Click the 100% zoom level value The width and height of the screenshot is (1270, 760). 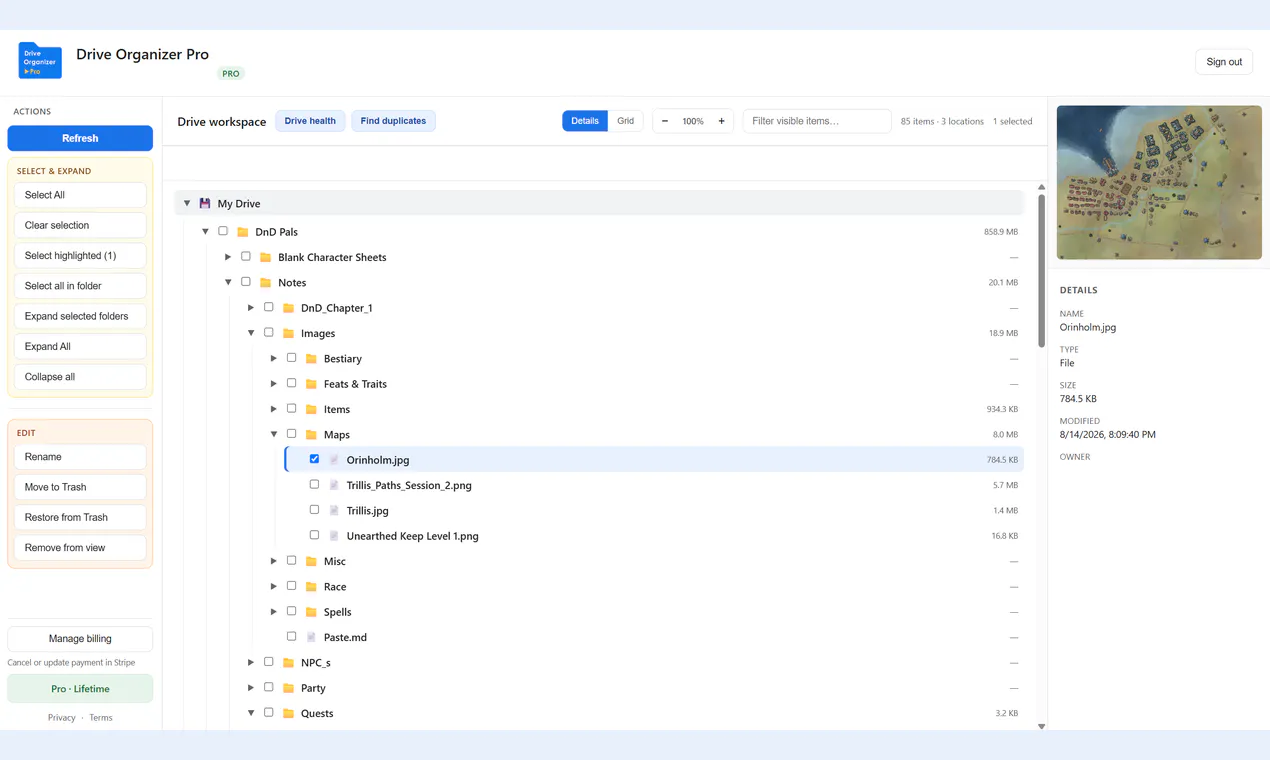click(x=693, y=121)
